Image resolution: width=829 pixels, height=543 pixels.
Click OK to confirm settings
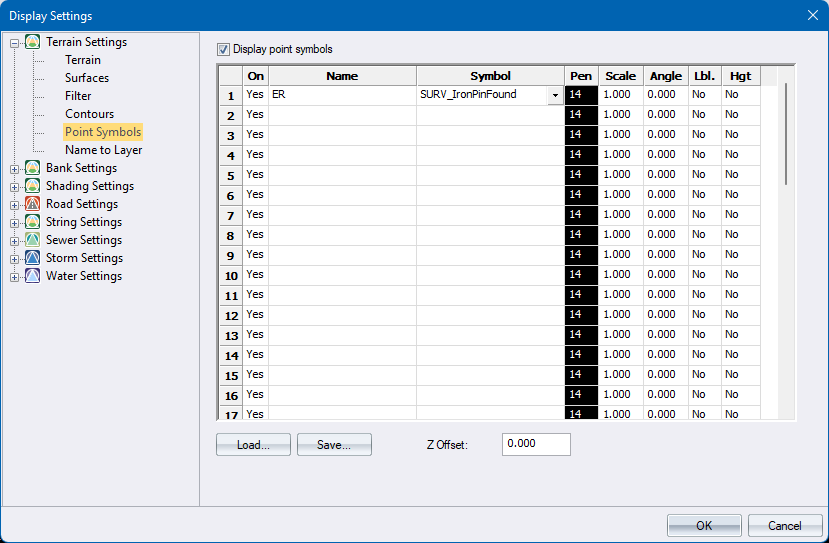pos(704,526)
